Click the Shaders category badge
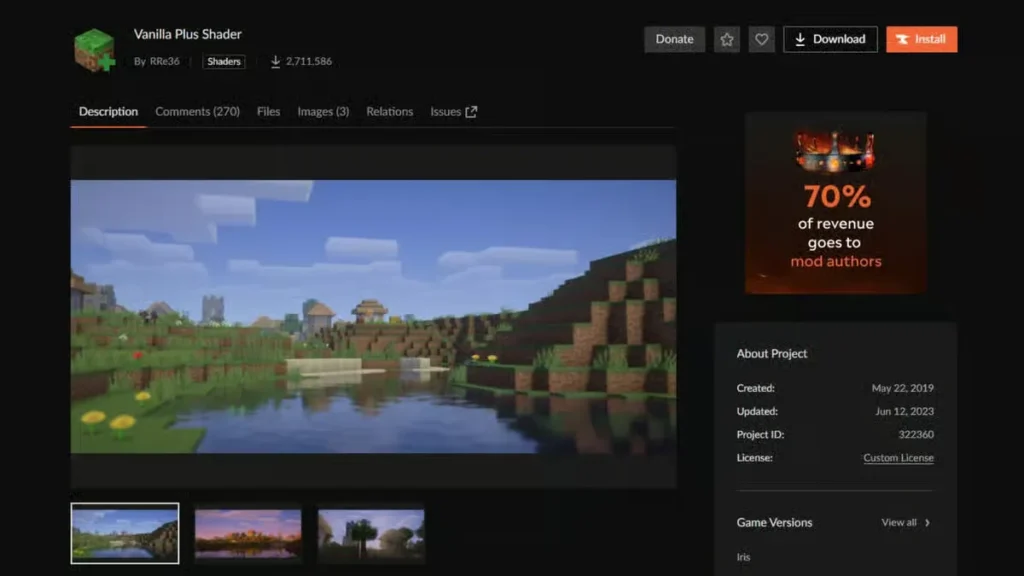This screenshot has height=576, width=1024. click(x=223, y=61)
